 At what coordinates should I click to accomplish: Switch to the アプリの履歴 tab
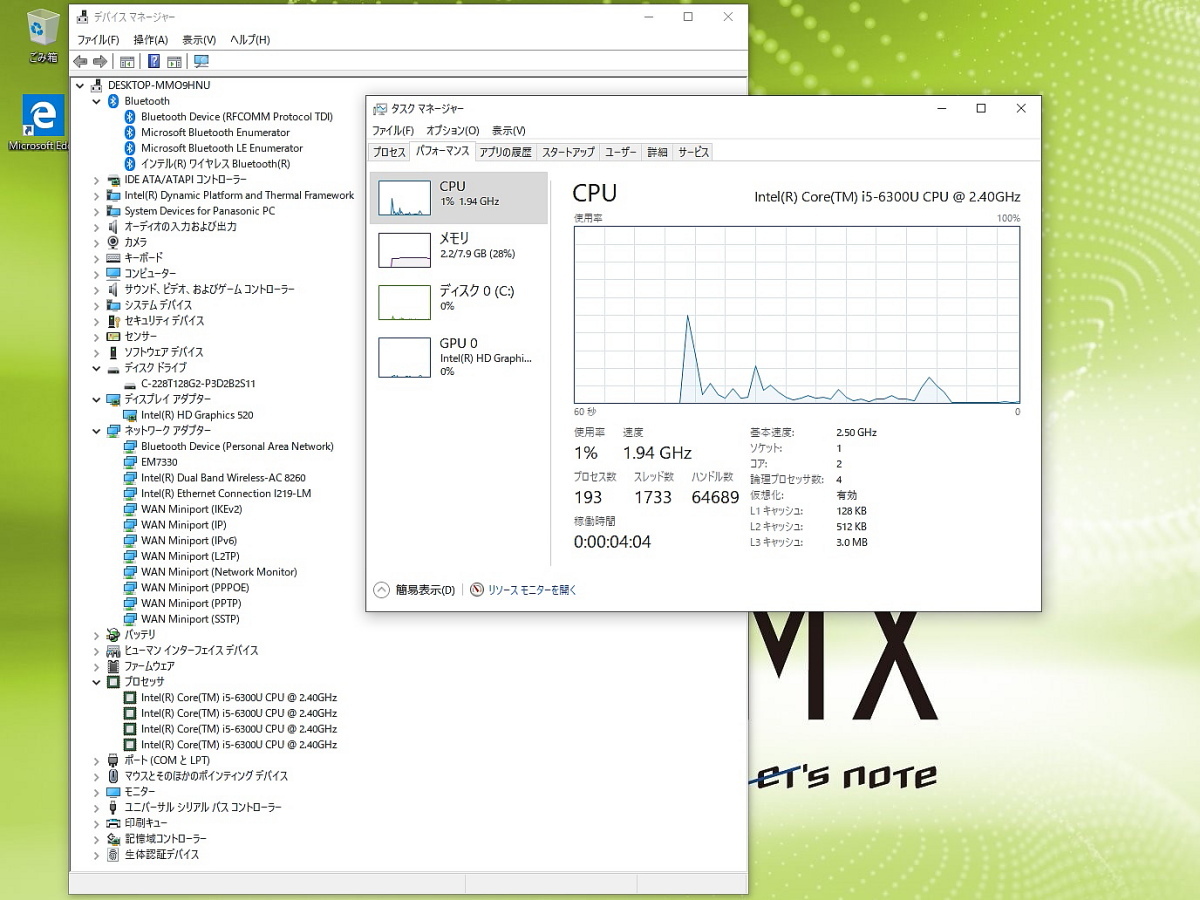(505, 152)
